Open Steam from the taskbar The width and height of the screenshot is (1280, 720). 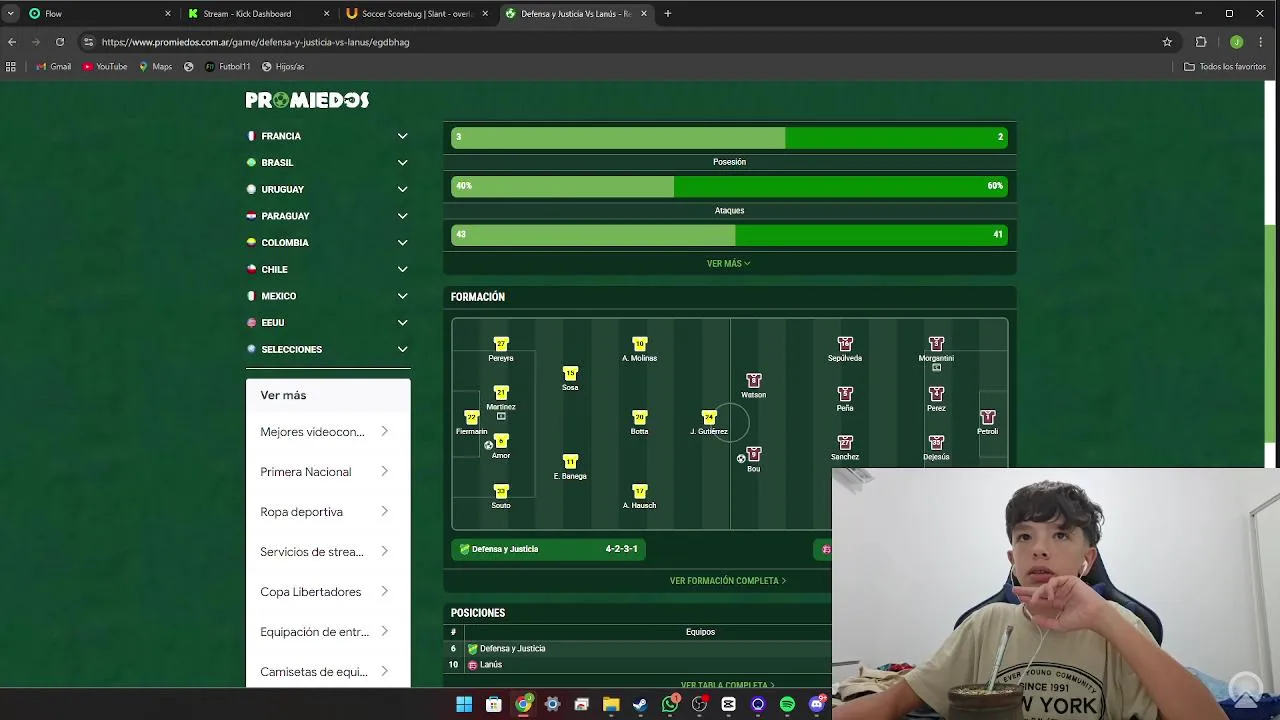tap(640, 704)
